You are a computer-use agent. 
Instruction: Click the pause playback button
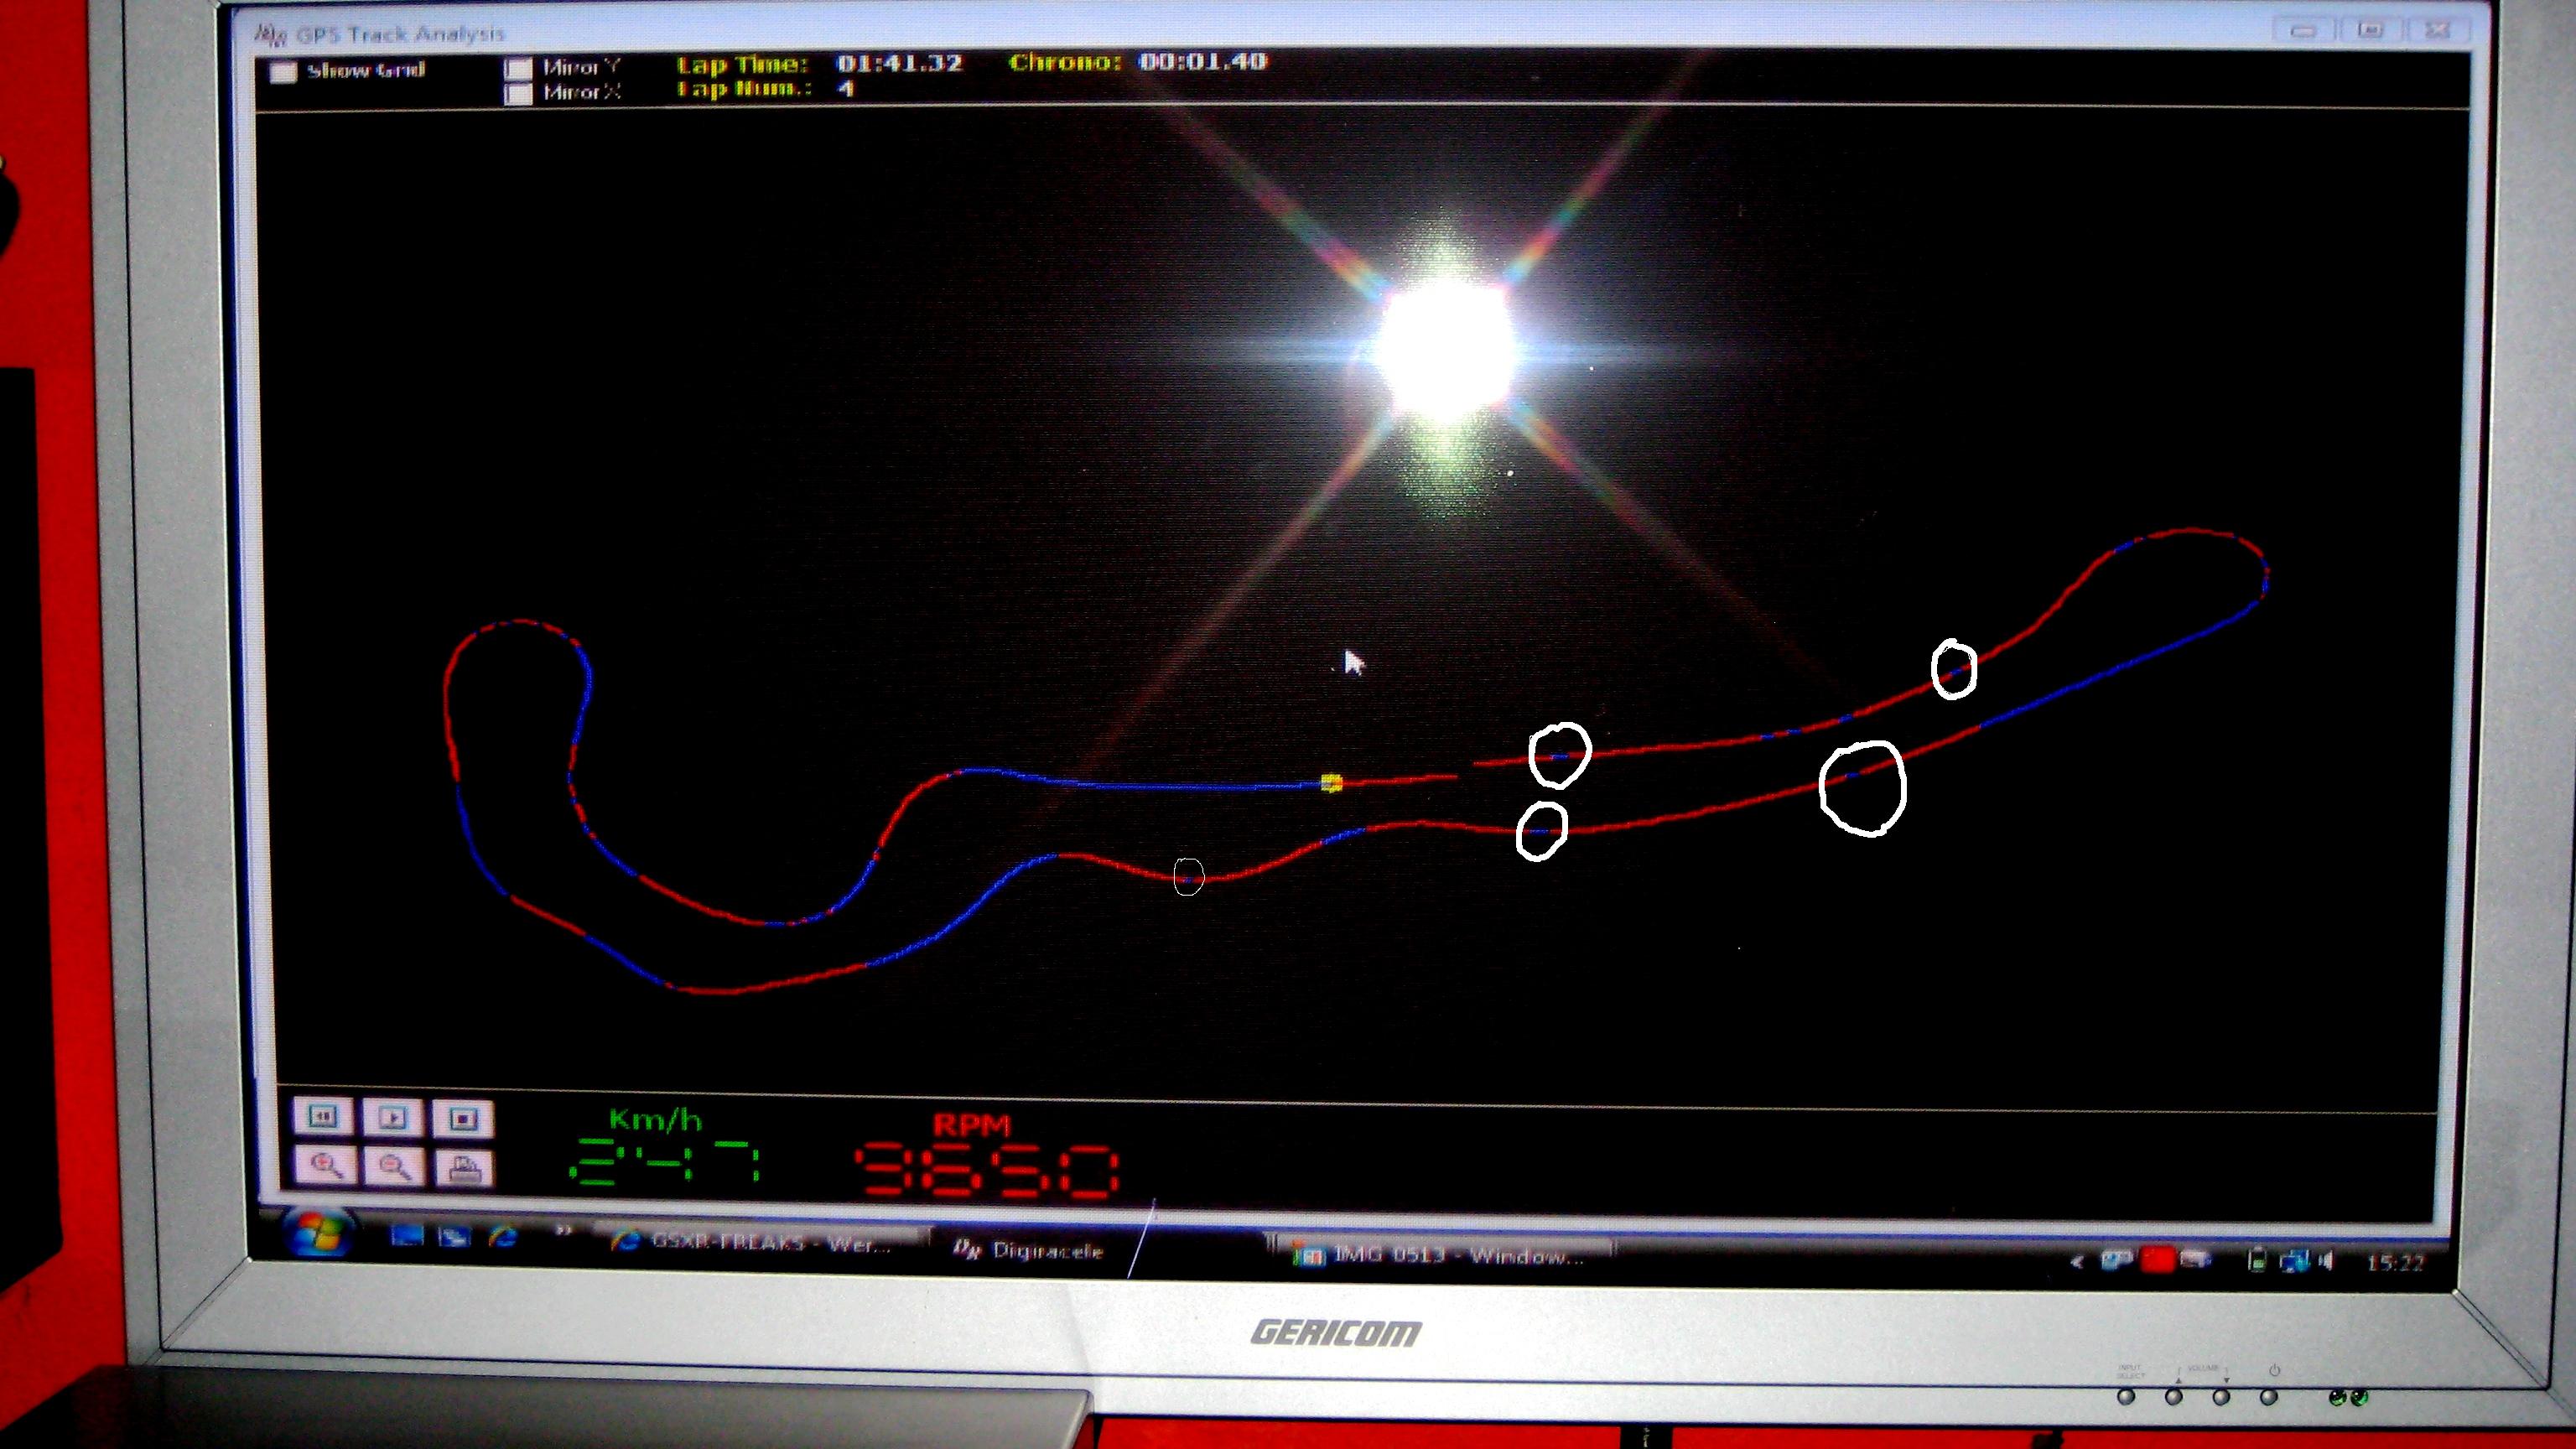322,1117
